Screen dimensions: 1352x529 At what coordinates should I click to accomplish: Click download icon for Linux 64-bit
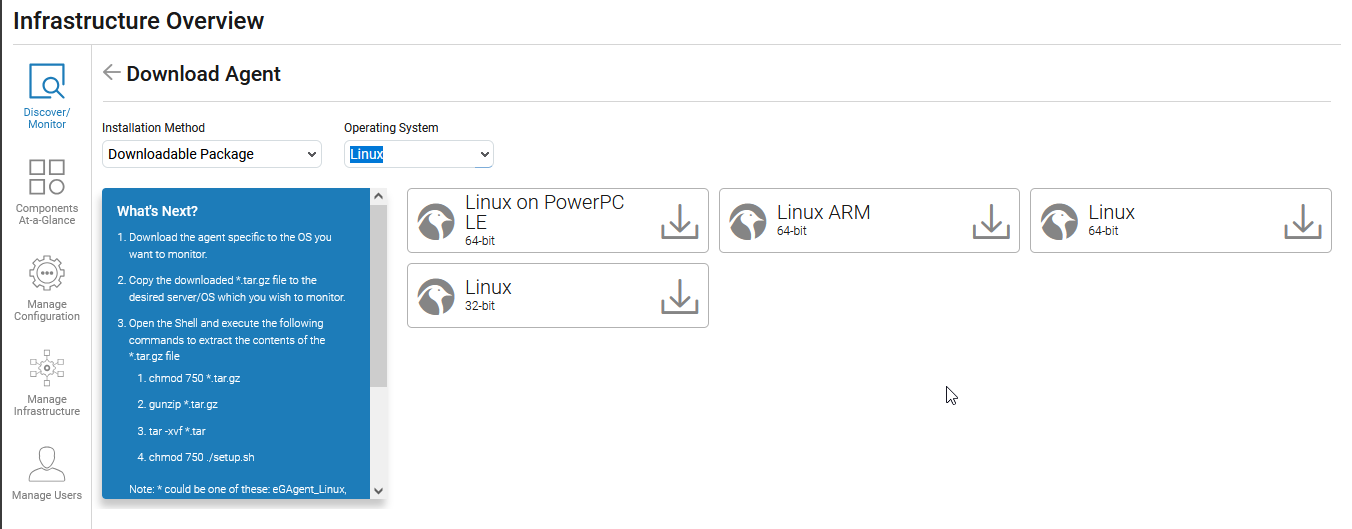(1302, 221)
